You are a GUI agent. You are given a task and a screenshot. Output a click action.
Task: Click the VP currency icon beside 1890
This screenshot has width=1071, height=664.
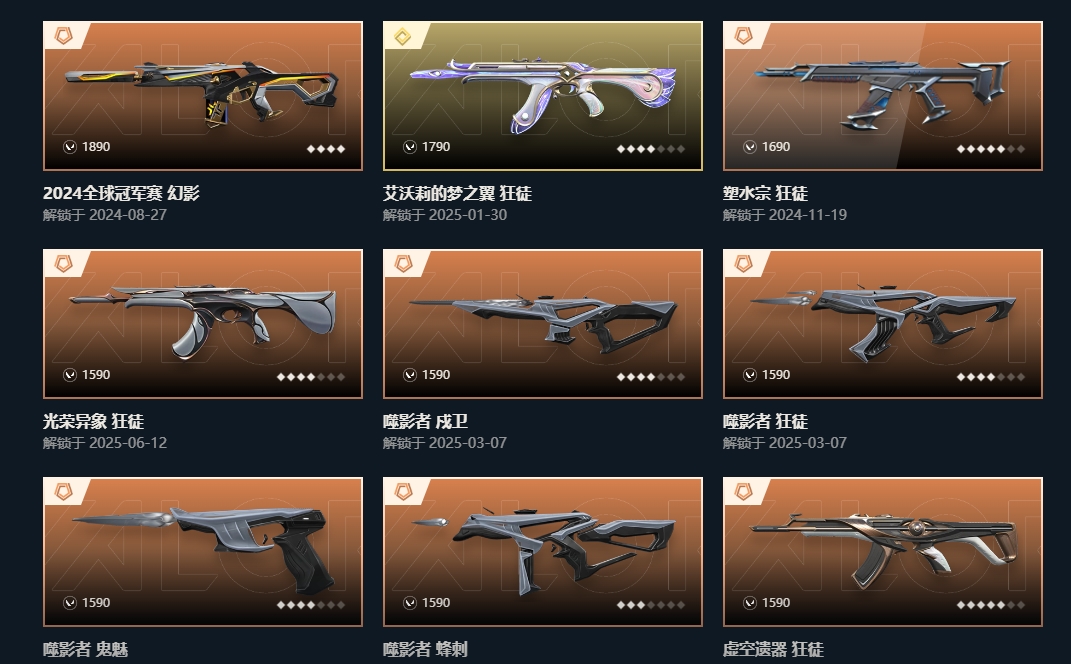tap(70, 147)
